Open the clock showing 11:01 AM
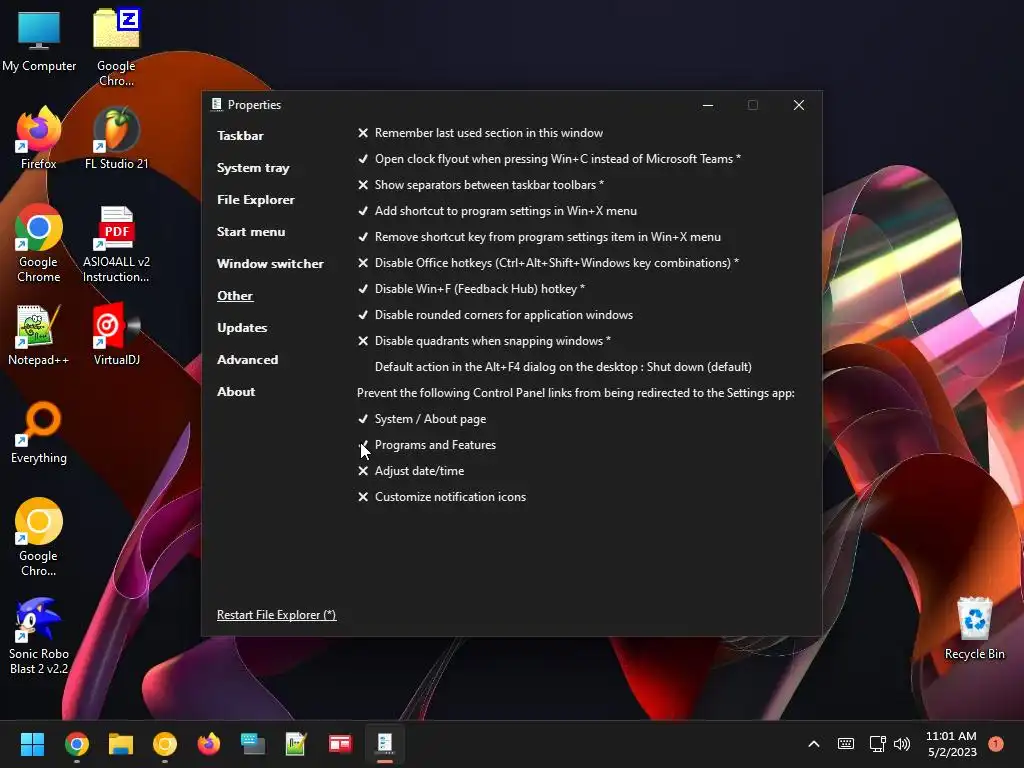The height and width of the screenshot is (768, 1024). tap(952, 744)
